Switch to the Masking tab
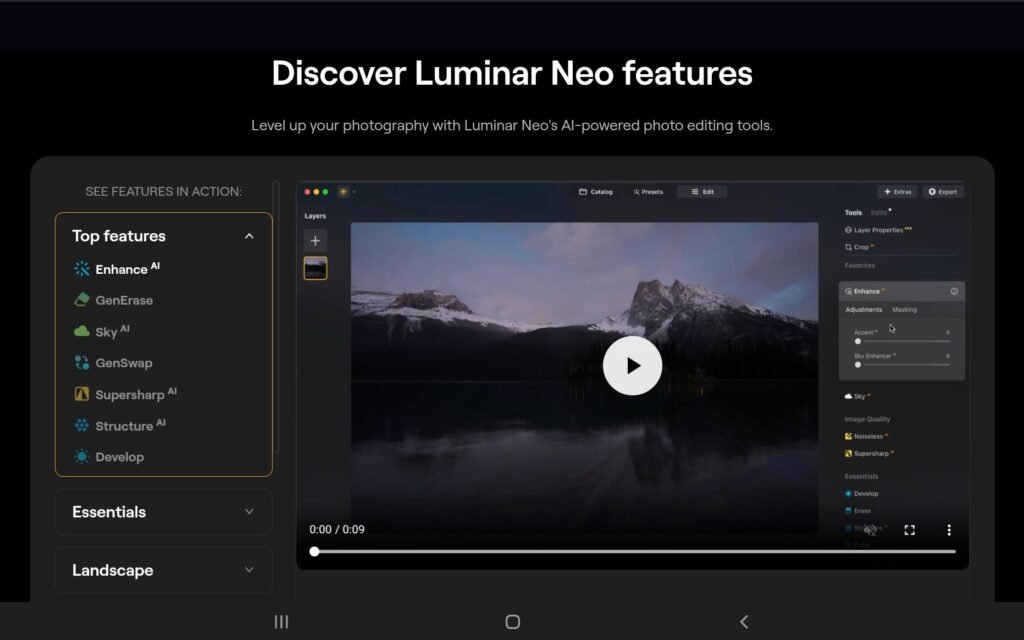 point(904,310)
